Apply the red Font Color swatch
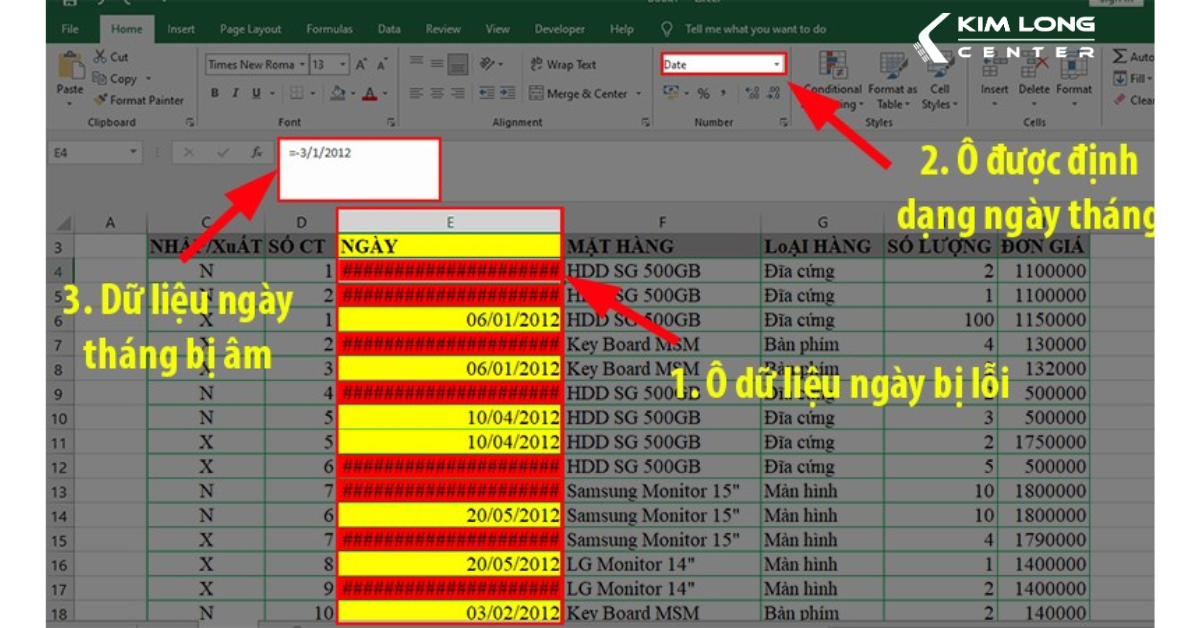The height and width of the screenshot is (628, 1200). (369, 93)
